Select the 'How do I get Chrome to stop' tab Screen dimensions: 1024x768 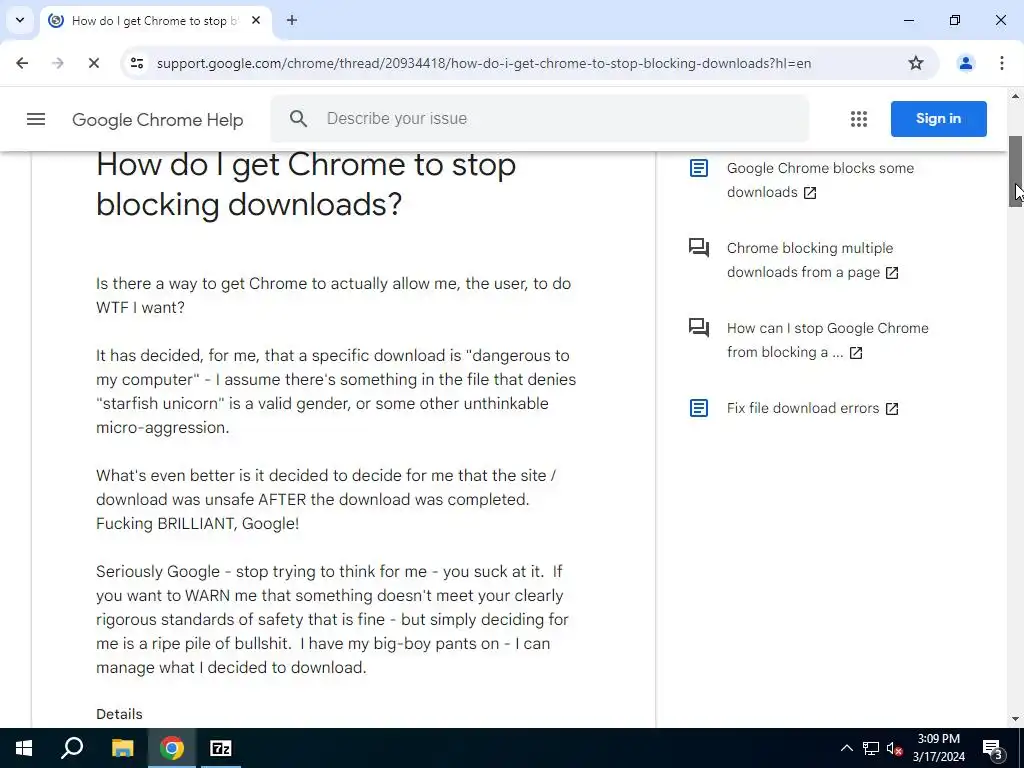click(155, 21)
